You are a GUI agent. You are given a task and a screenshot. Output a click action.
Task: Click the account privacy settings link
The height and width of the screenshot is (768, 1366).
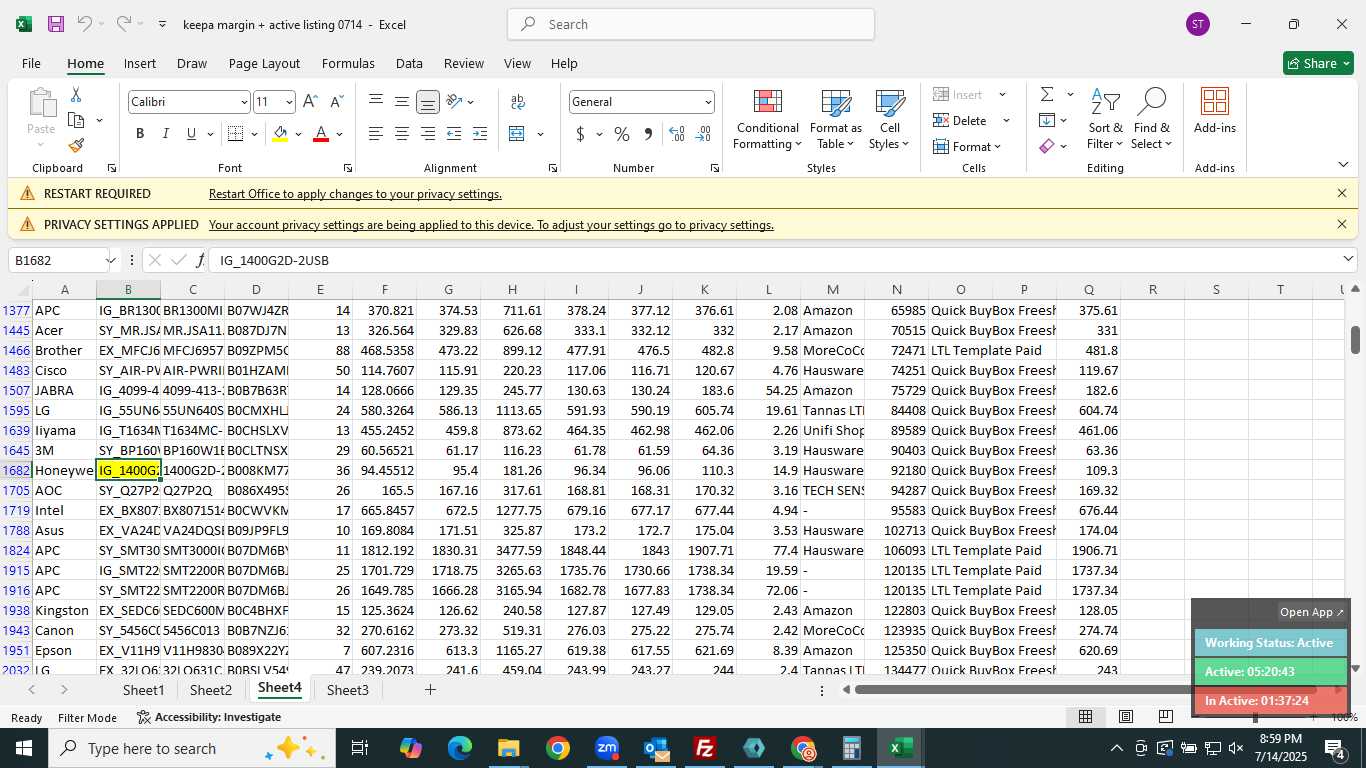click(491, 225)
